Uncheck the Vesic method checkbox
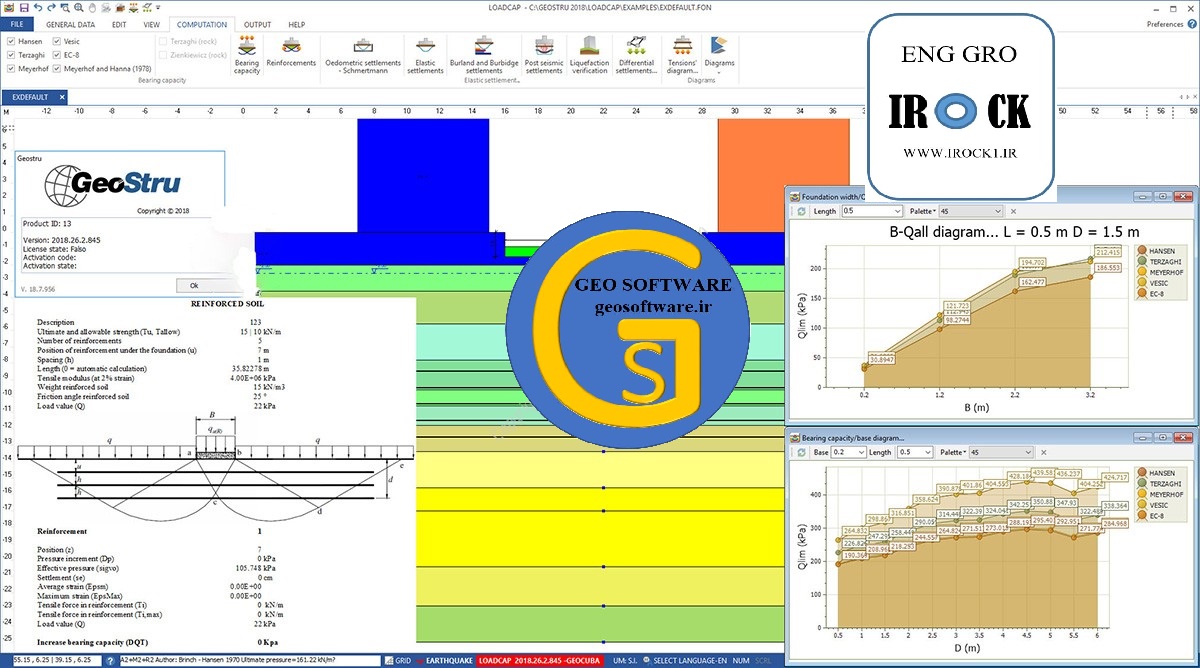This screenshot has height=668, width=1200. 57,41
